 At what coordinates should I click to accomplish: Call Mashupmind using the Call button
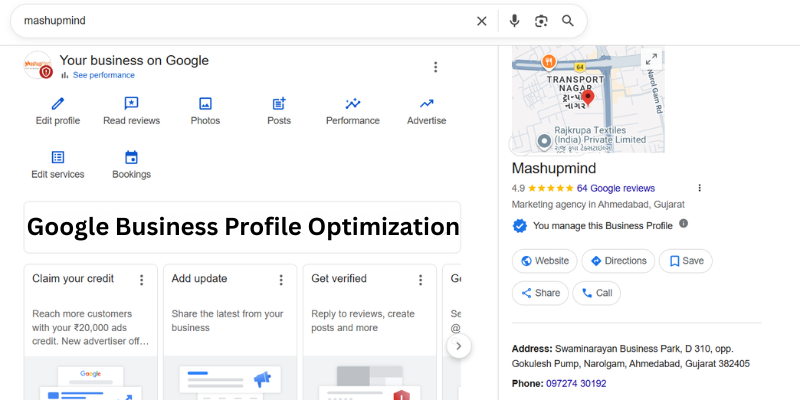click(x=596, y=293)
